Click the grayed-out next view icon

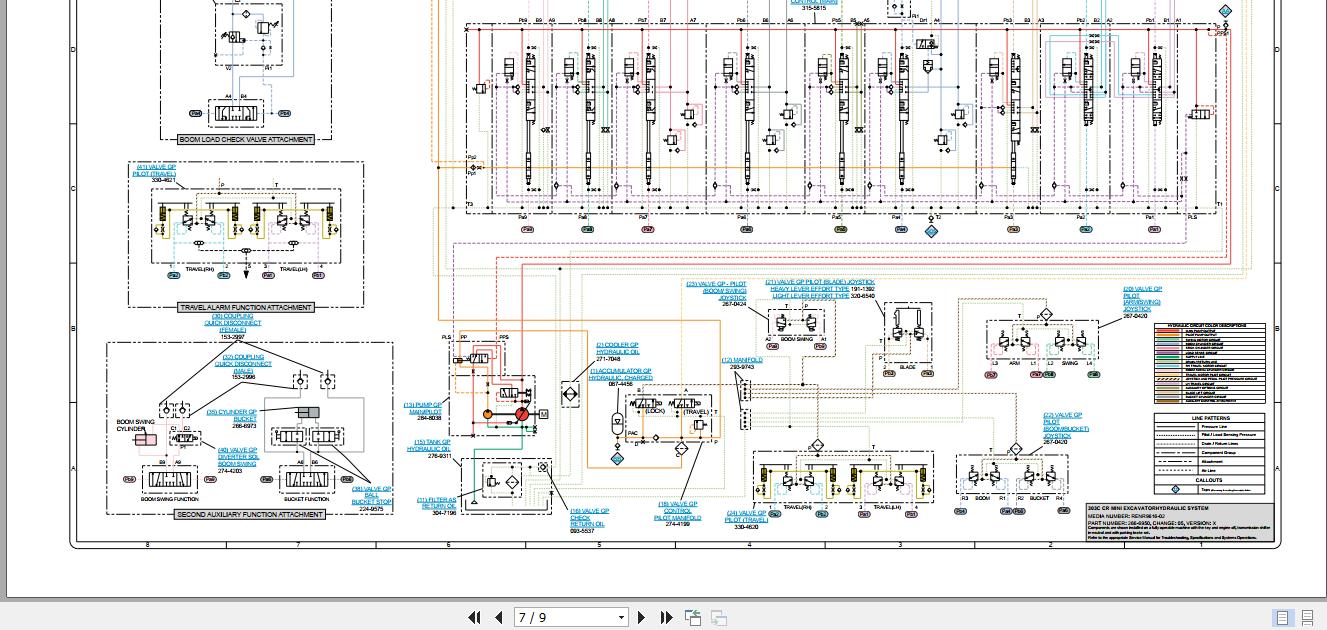click(x=718, y=618)
